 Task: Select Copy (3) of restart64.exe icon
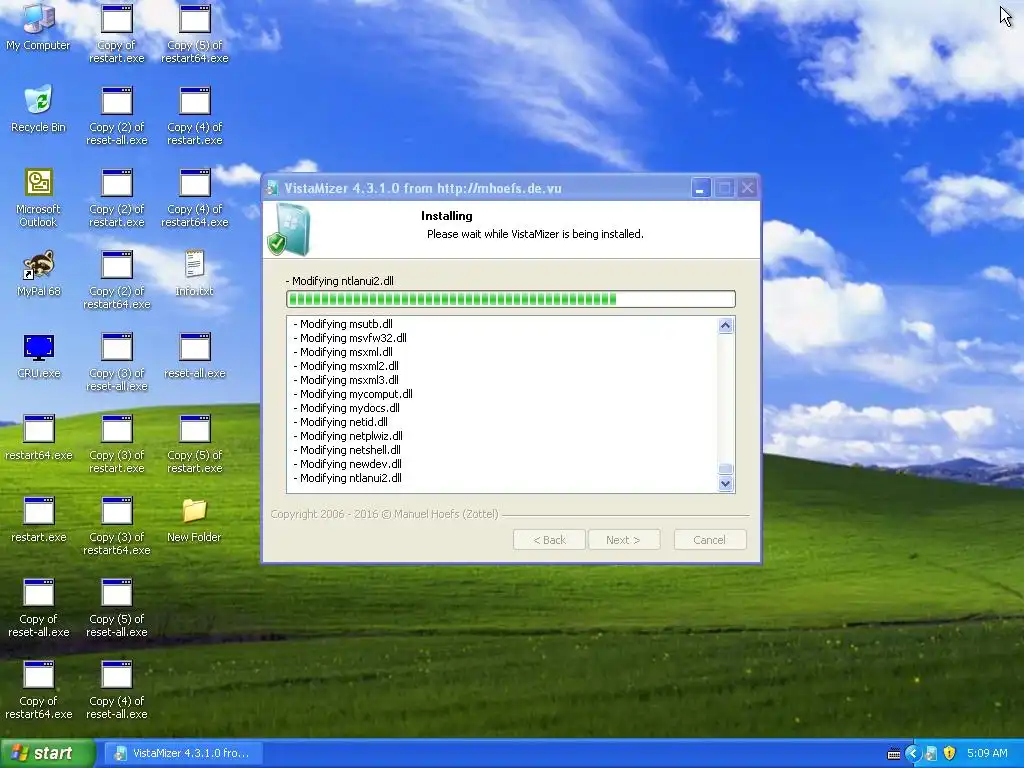click(x=116, y=526)
